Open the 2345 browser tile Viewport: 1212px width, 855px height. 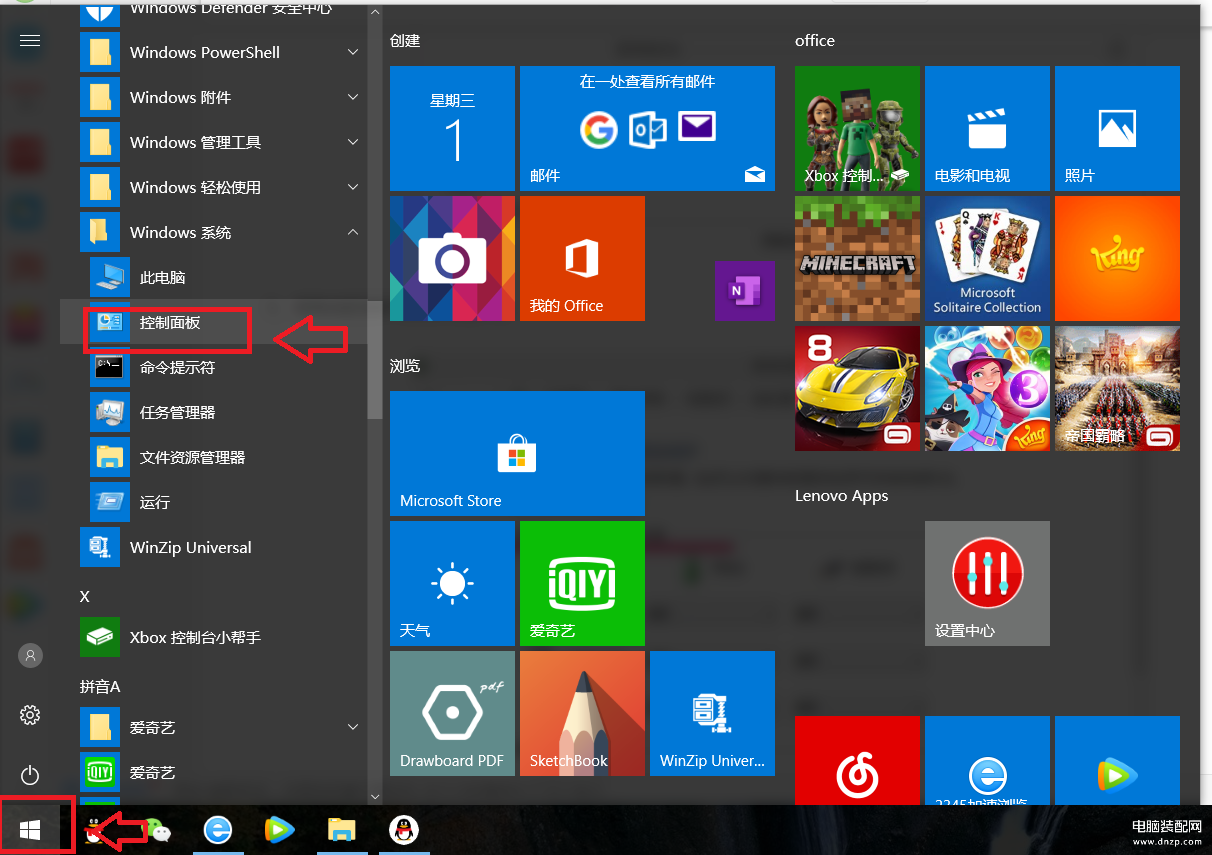pyautogui.click(x=987, y=760)
